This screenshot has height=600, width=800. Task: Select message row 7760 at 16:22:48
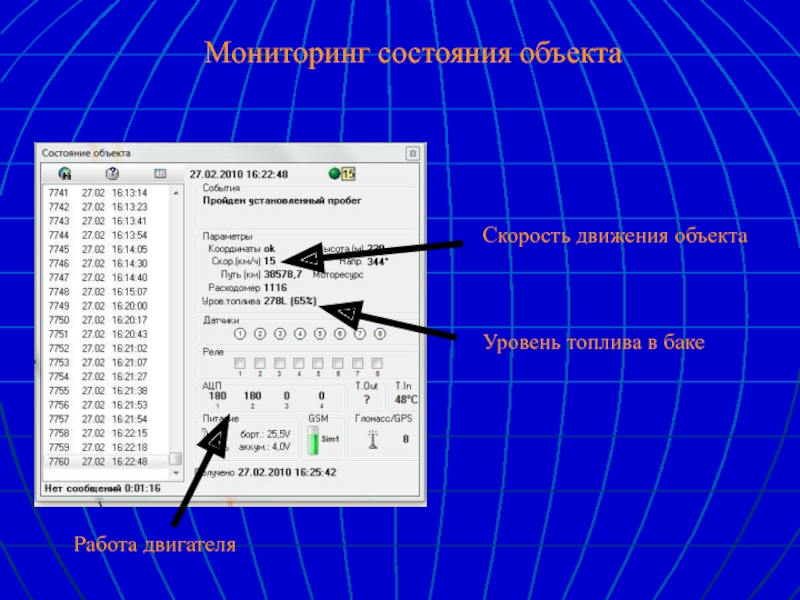point(106,461)
